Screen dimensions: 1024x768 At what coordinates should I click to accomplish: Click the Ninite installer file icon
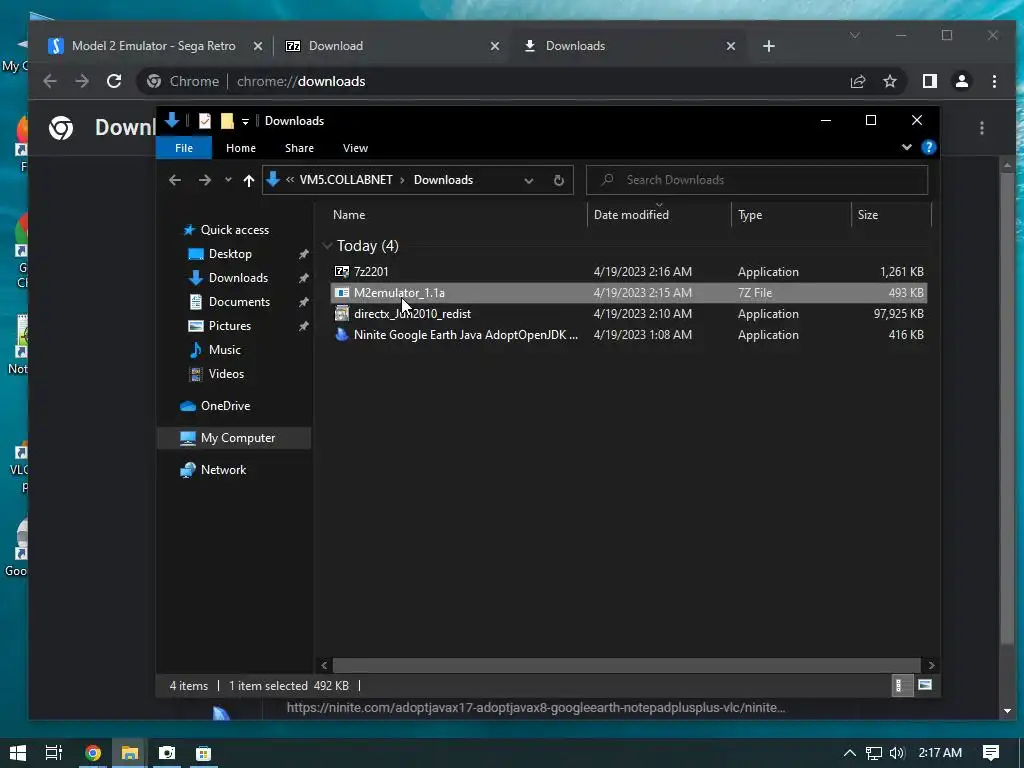coord(342,335)
